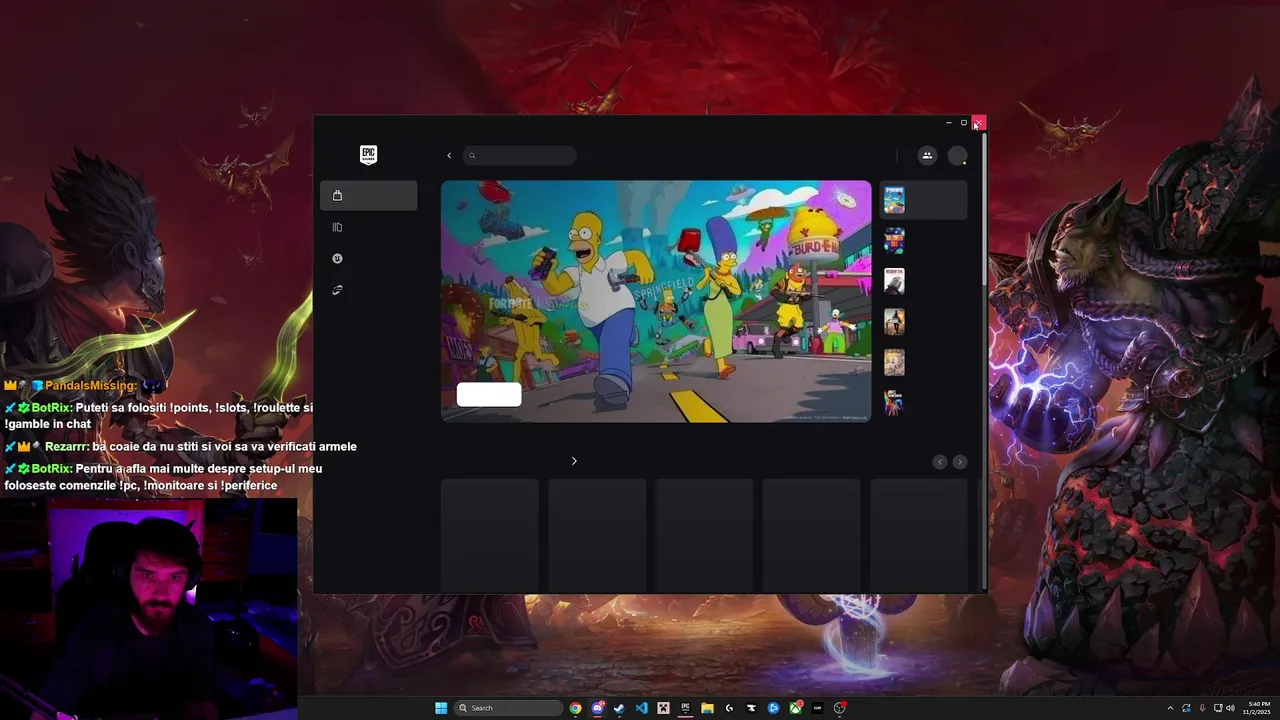Open the Library icon in the Epic sidebar

337,227
